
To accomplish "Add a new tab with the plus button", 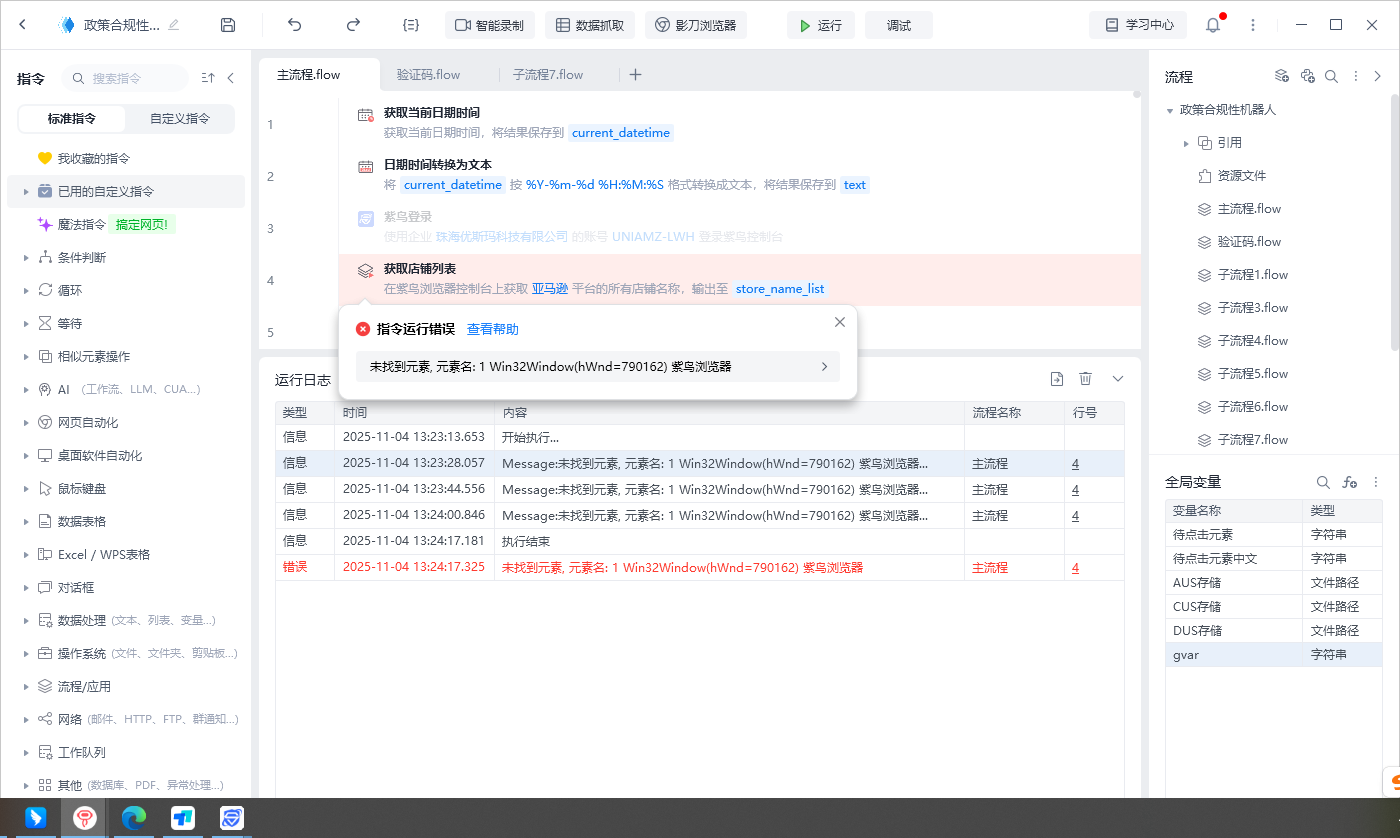I will pos(635,74).
